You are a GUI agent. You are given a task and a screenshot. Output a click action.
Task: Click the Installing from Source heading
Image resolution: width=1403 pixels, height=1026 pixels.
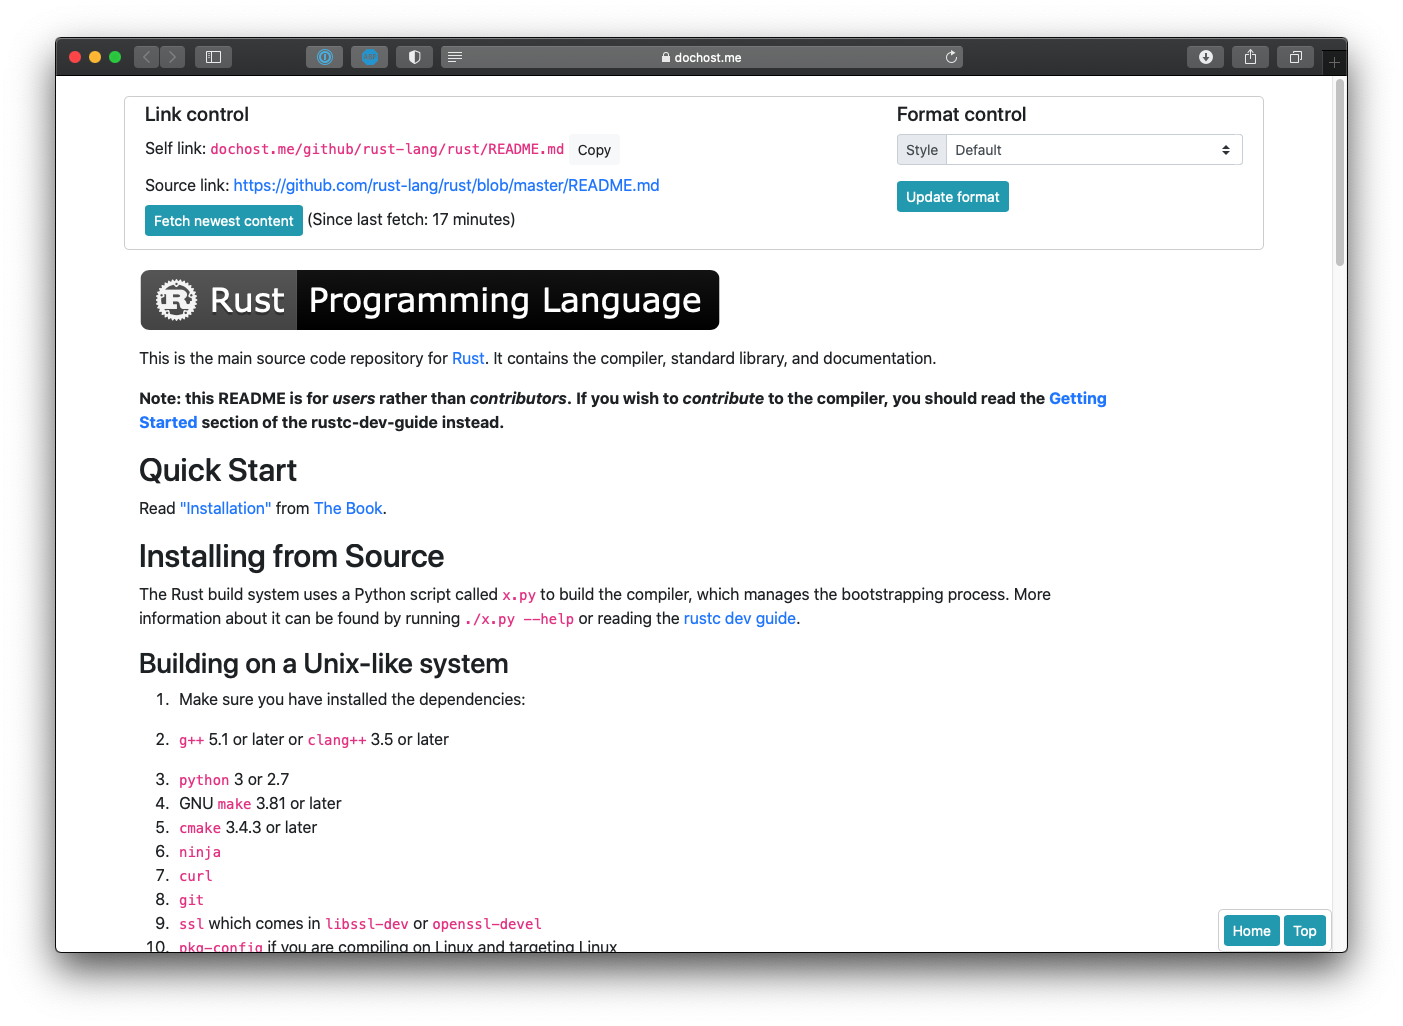[x=291, y=556]
